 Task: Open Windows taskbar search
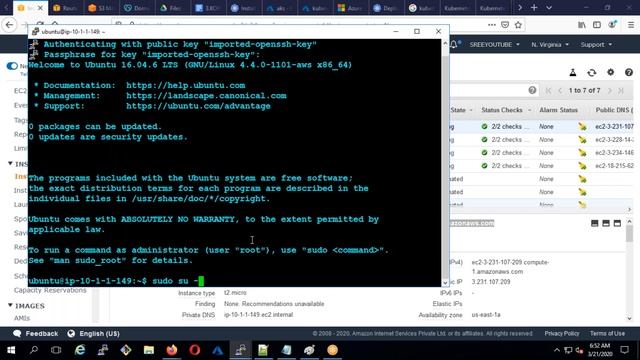click(x=34, y=350)
